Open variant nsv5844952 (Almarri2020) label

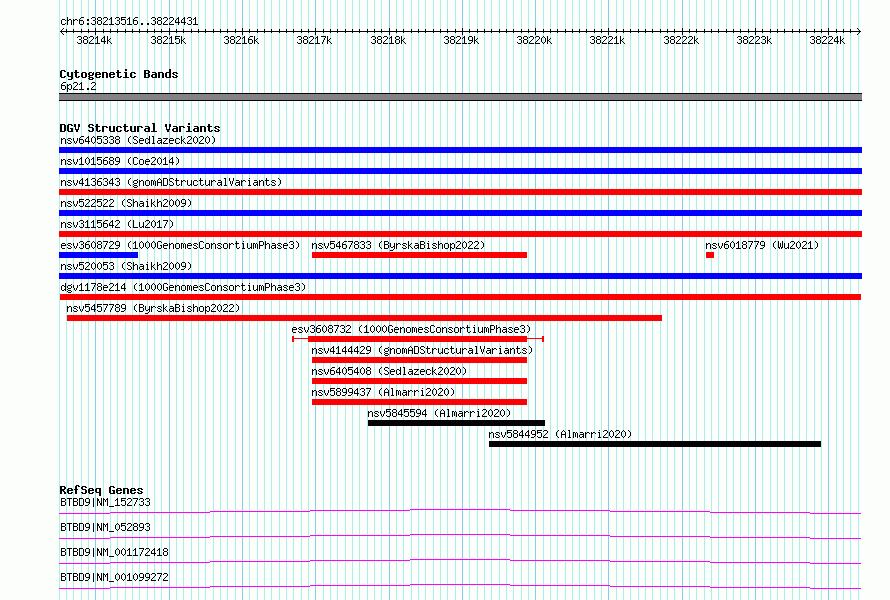tap(560, 434)
